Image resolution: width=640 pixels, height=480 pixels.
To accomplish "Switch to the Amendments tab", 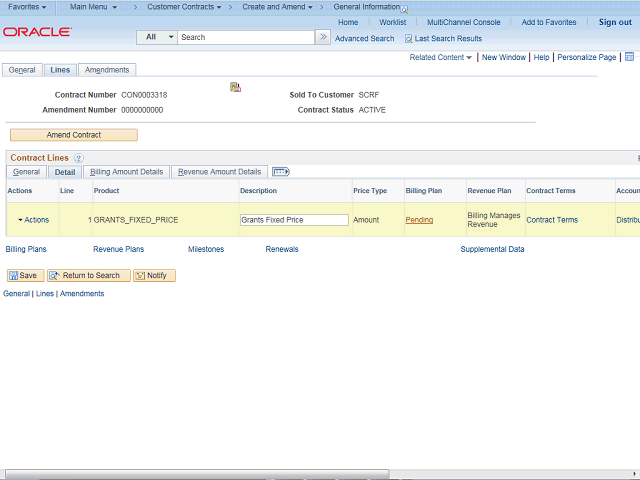I will 106,70.
